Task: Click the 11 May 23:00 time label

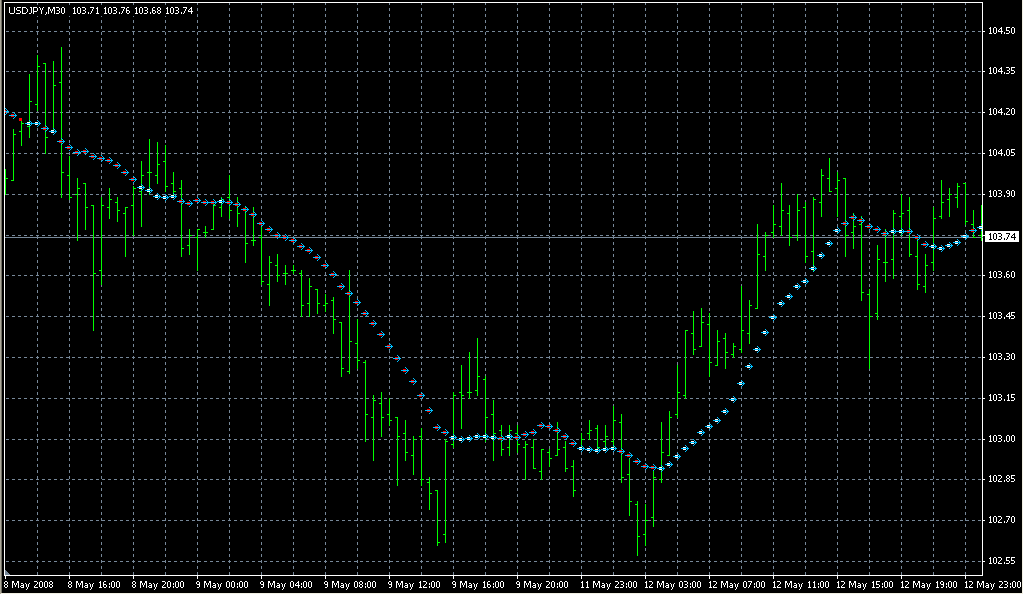Action: pyautogui.click(x=605, y=584)
